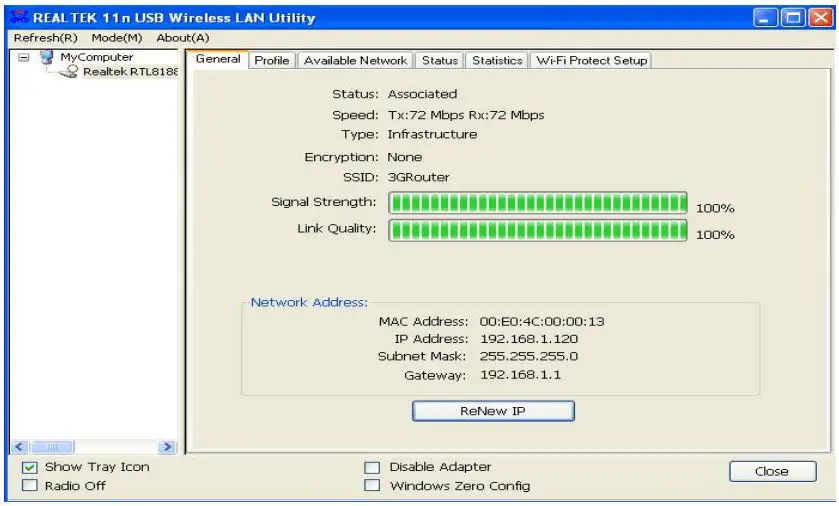Click the Associated status value

click(x=422, y=94)
